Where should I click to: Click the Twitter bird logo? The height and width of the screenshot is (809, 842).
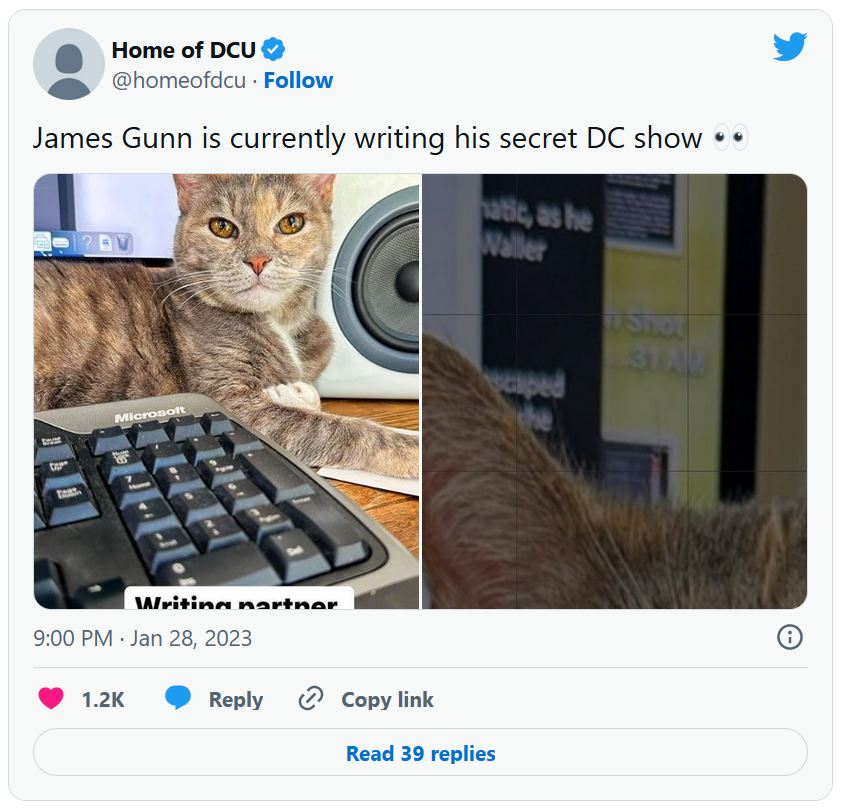click(790, 46)
